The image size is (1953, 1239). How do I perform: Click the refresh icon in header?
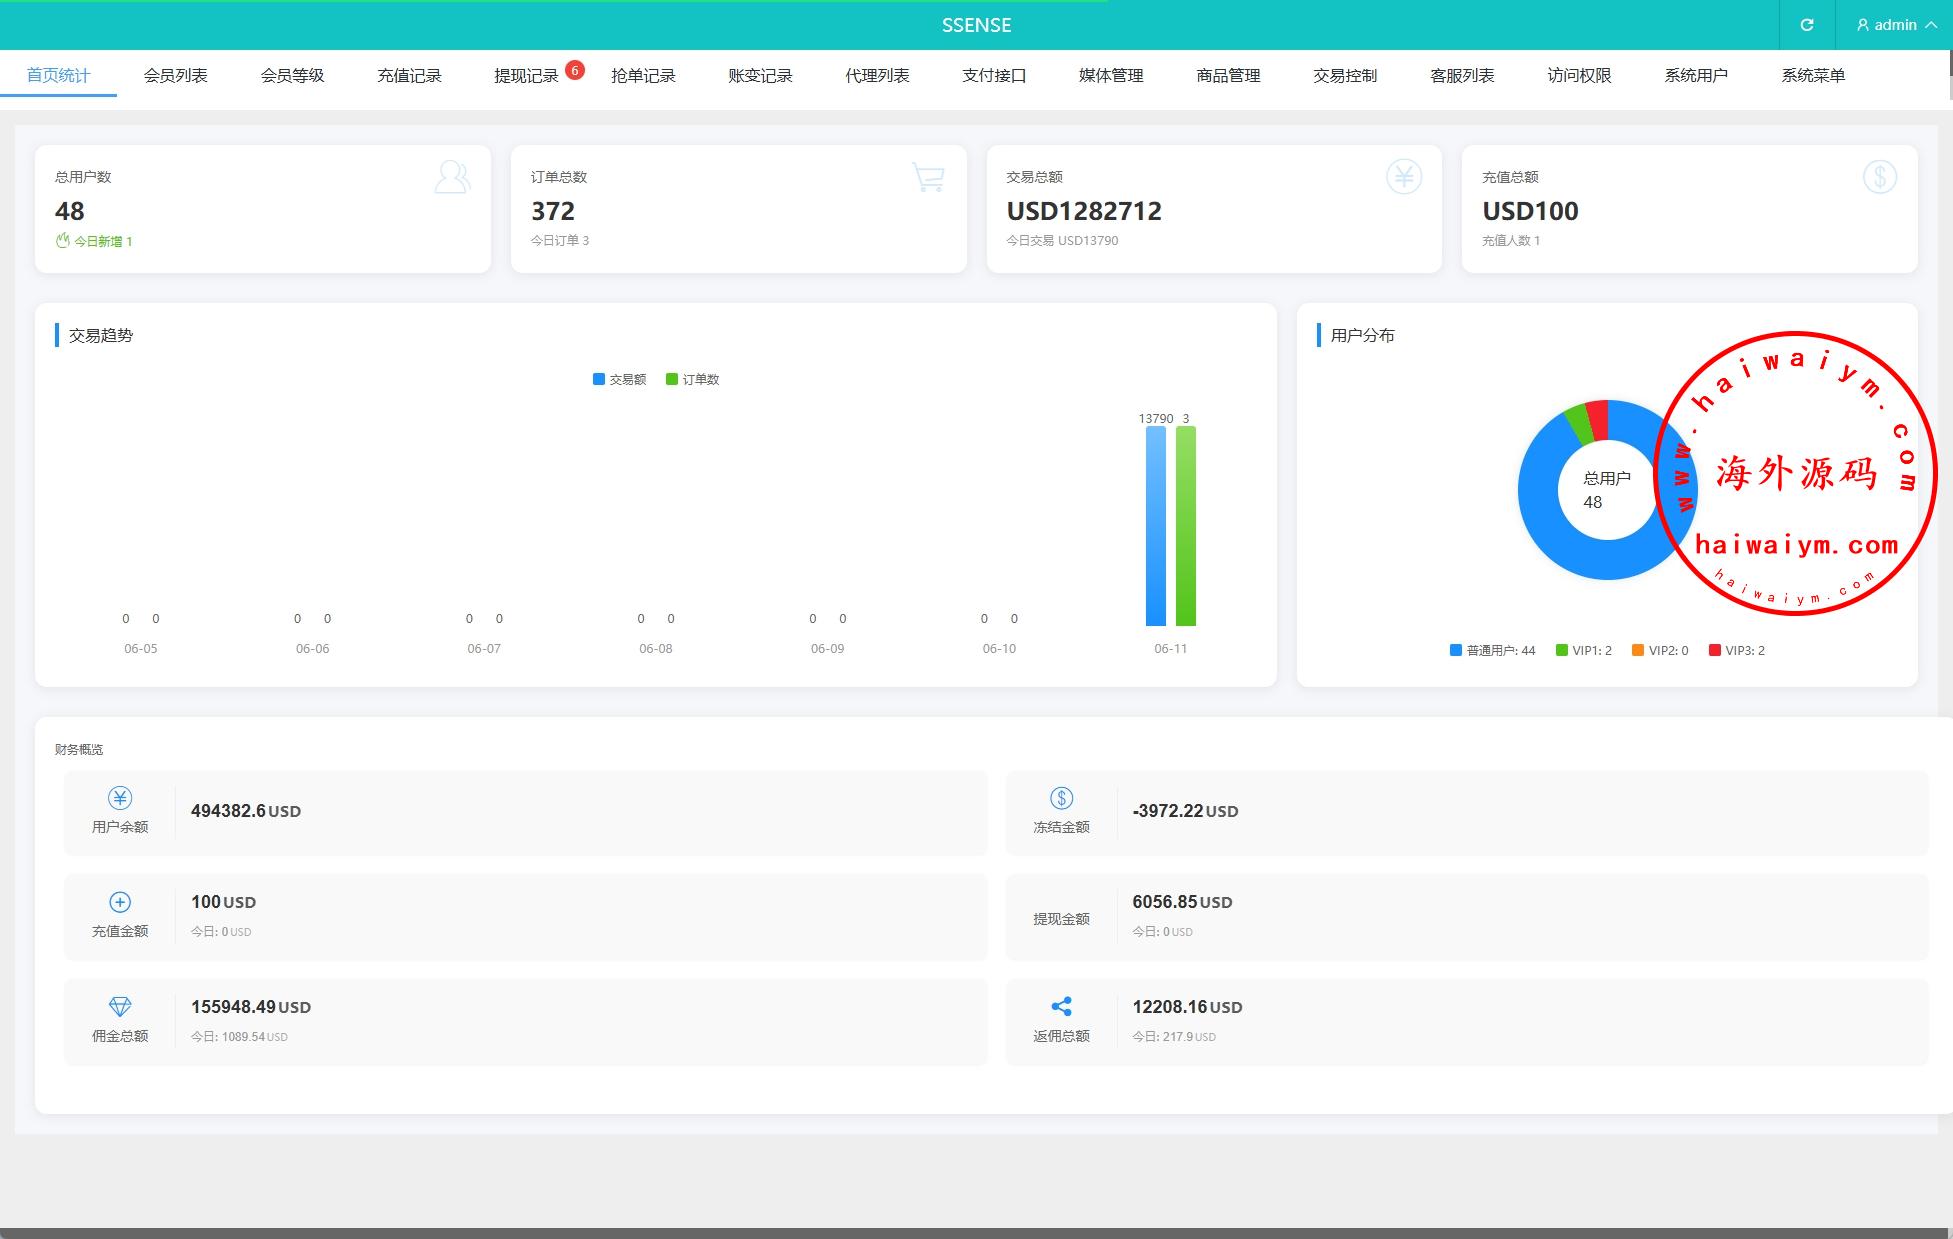(1806, 25)
